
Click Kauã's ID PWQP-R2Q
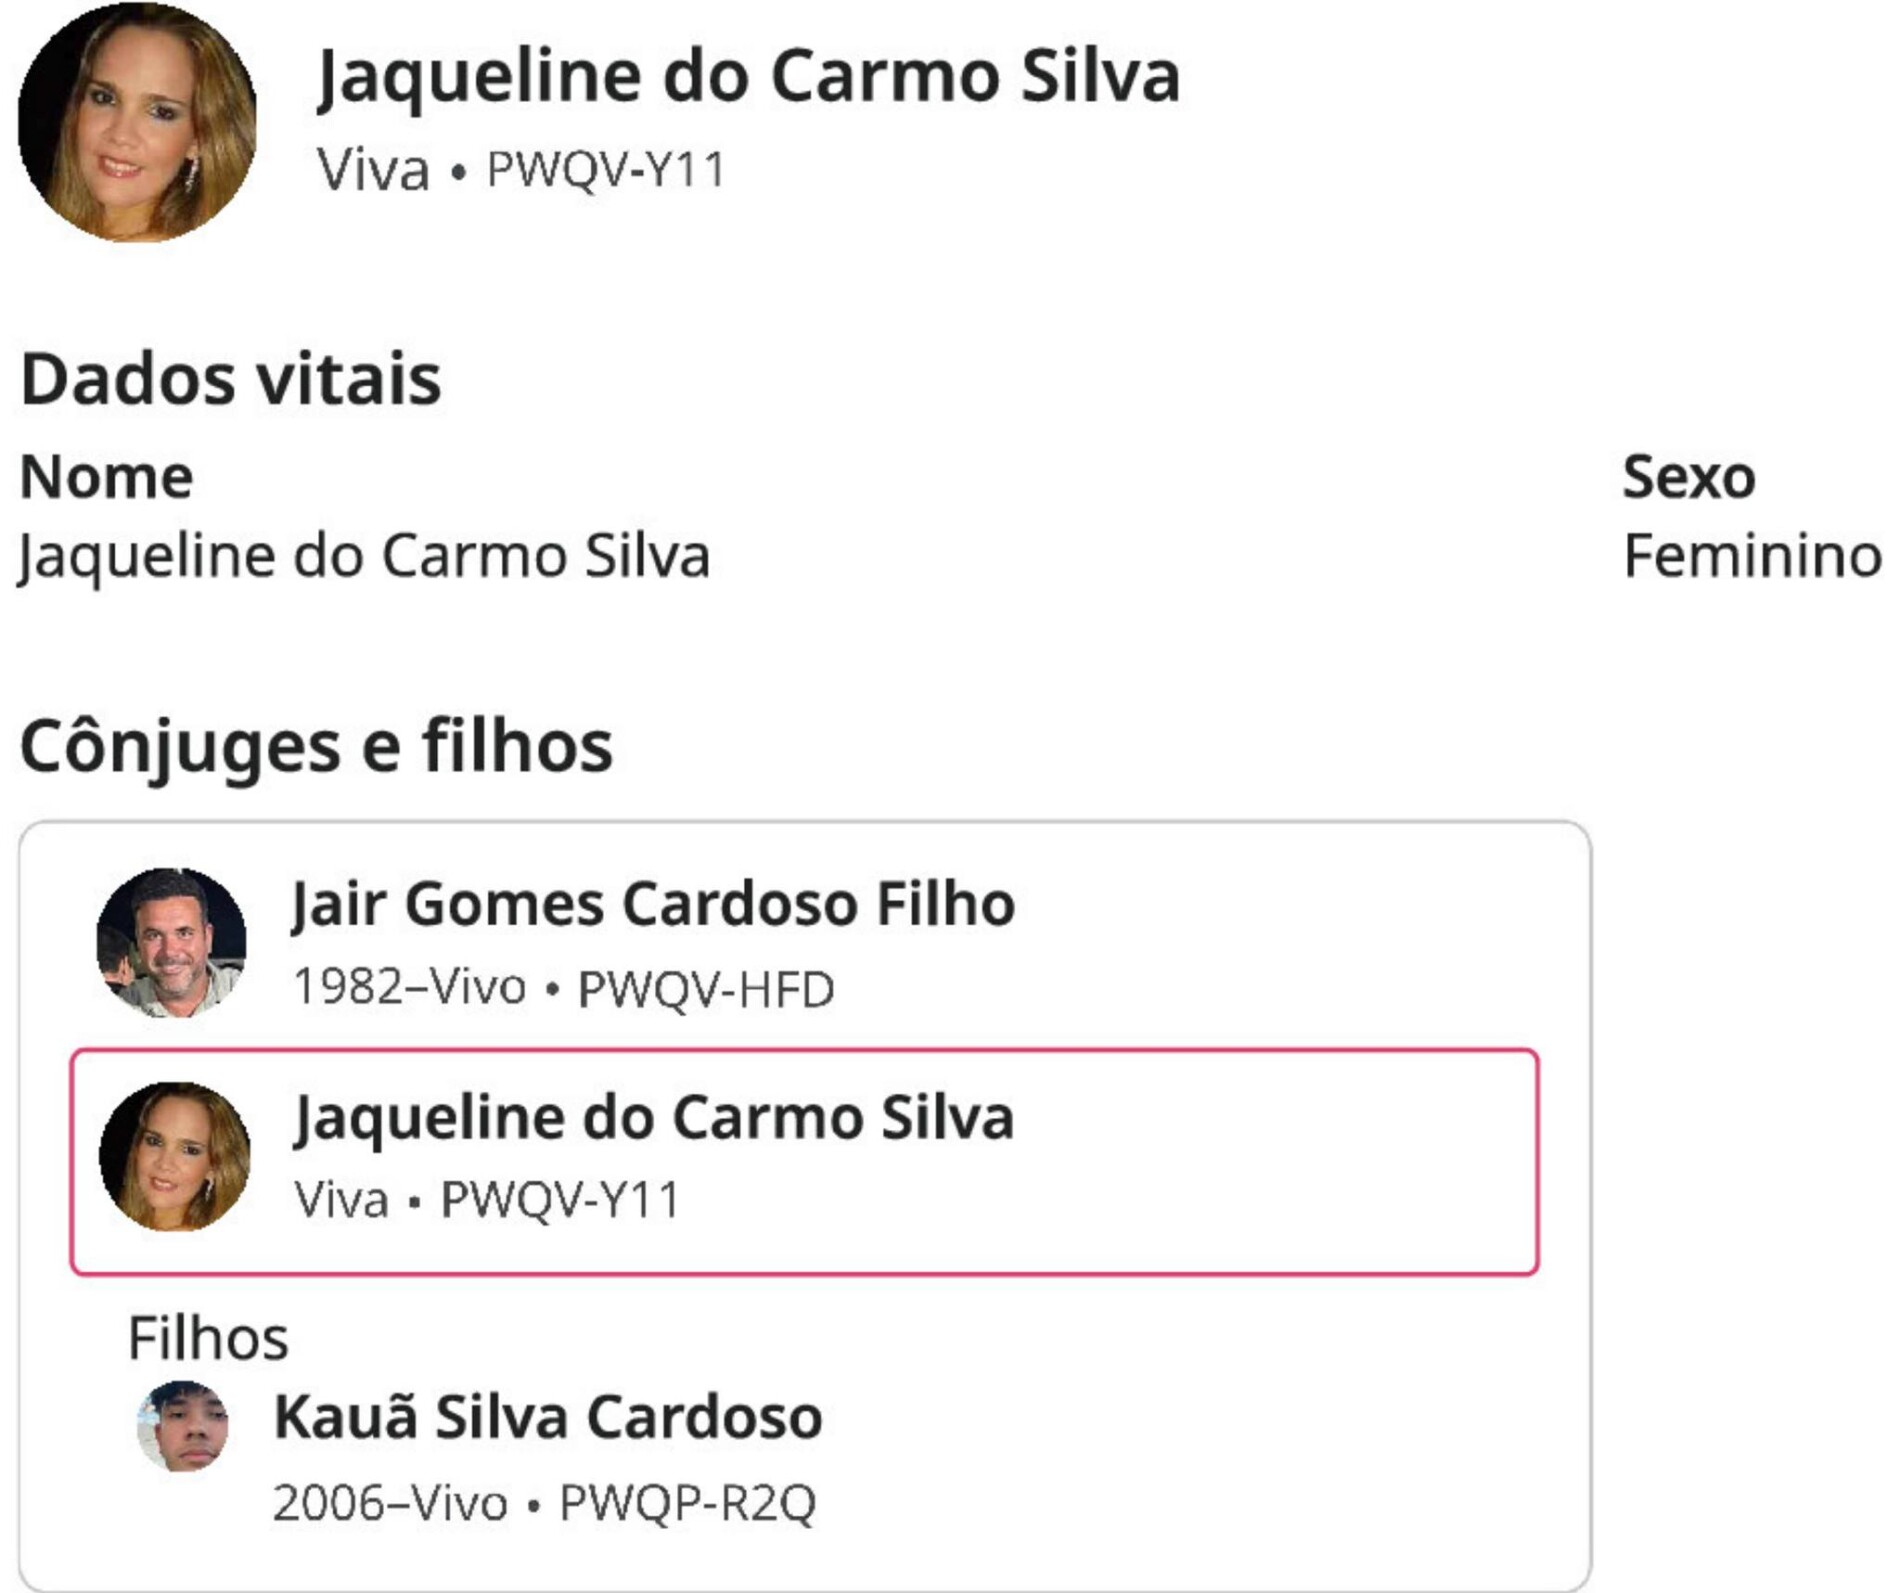point(687,1503)
